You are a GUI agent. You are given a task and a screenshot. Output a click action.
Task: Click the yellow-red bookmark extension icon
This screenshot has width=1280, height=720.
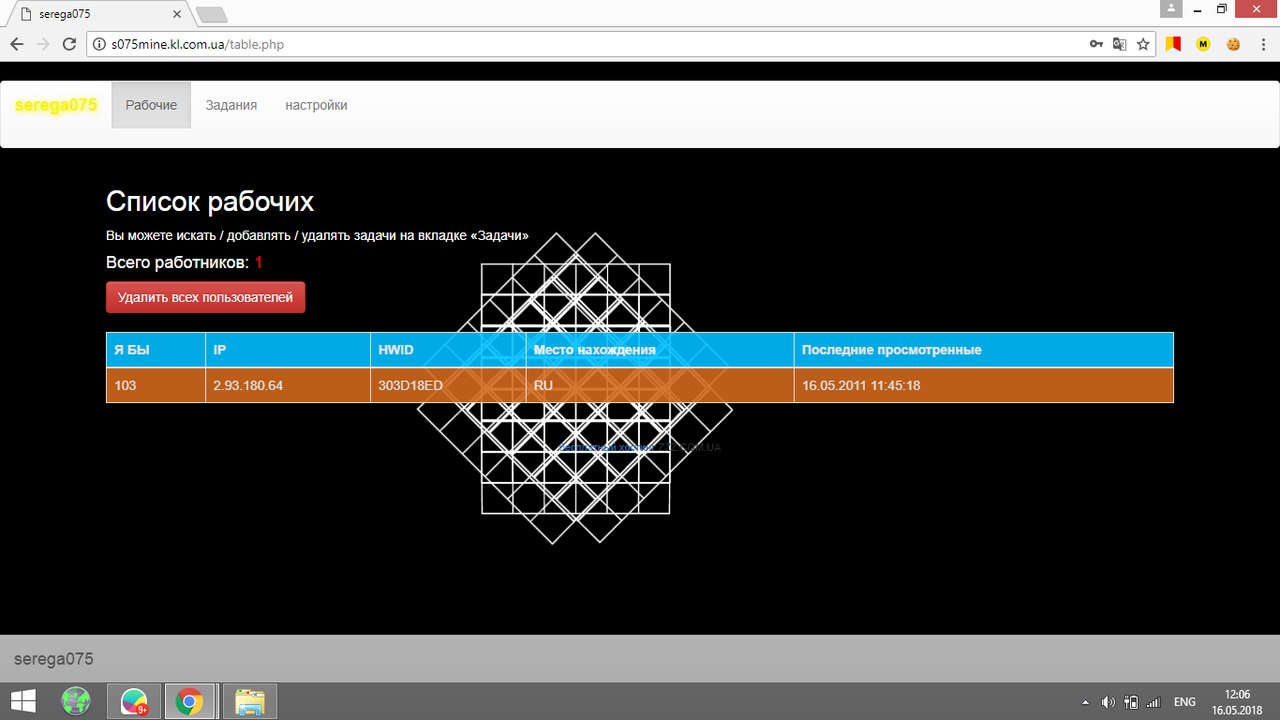(x=1173, y=44)
